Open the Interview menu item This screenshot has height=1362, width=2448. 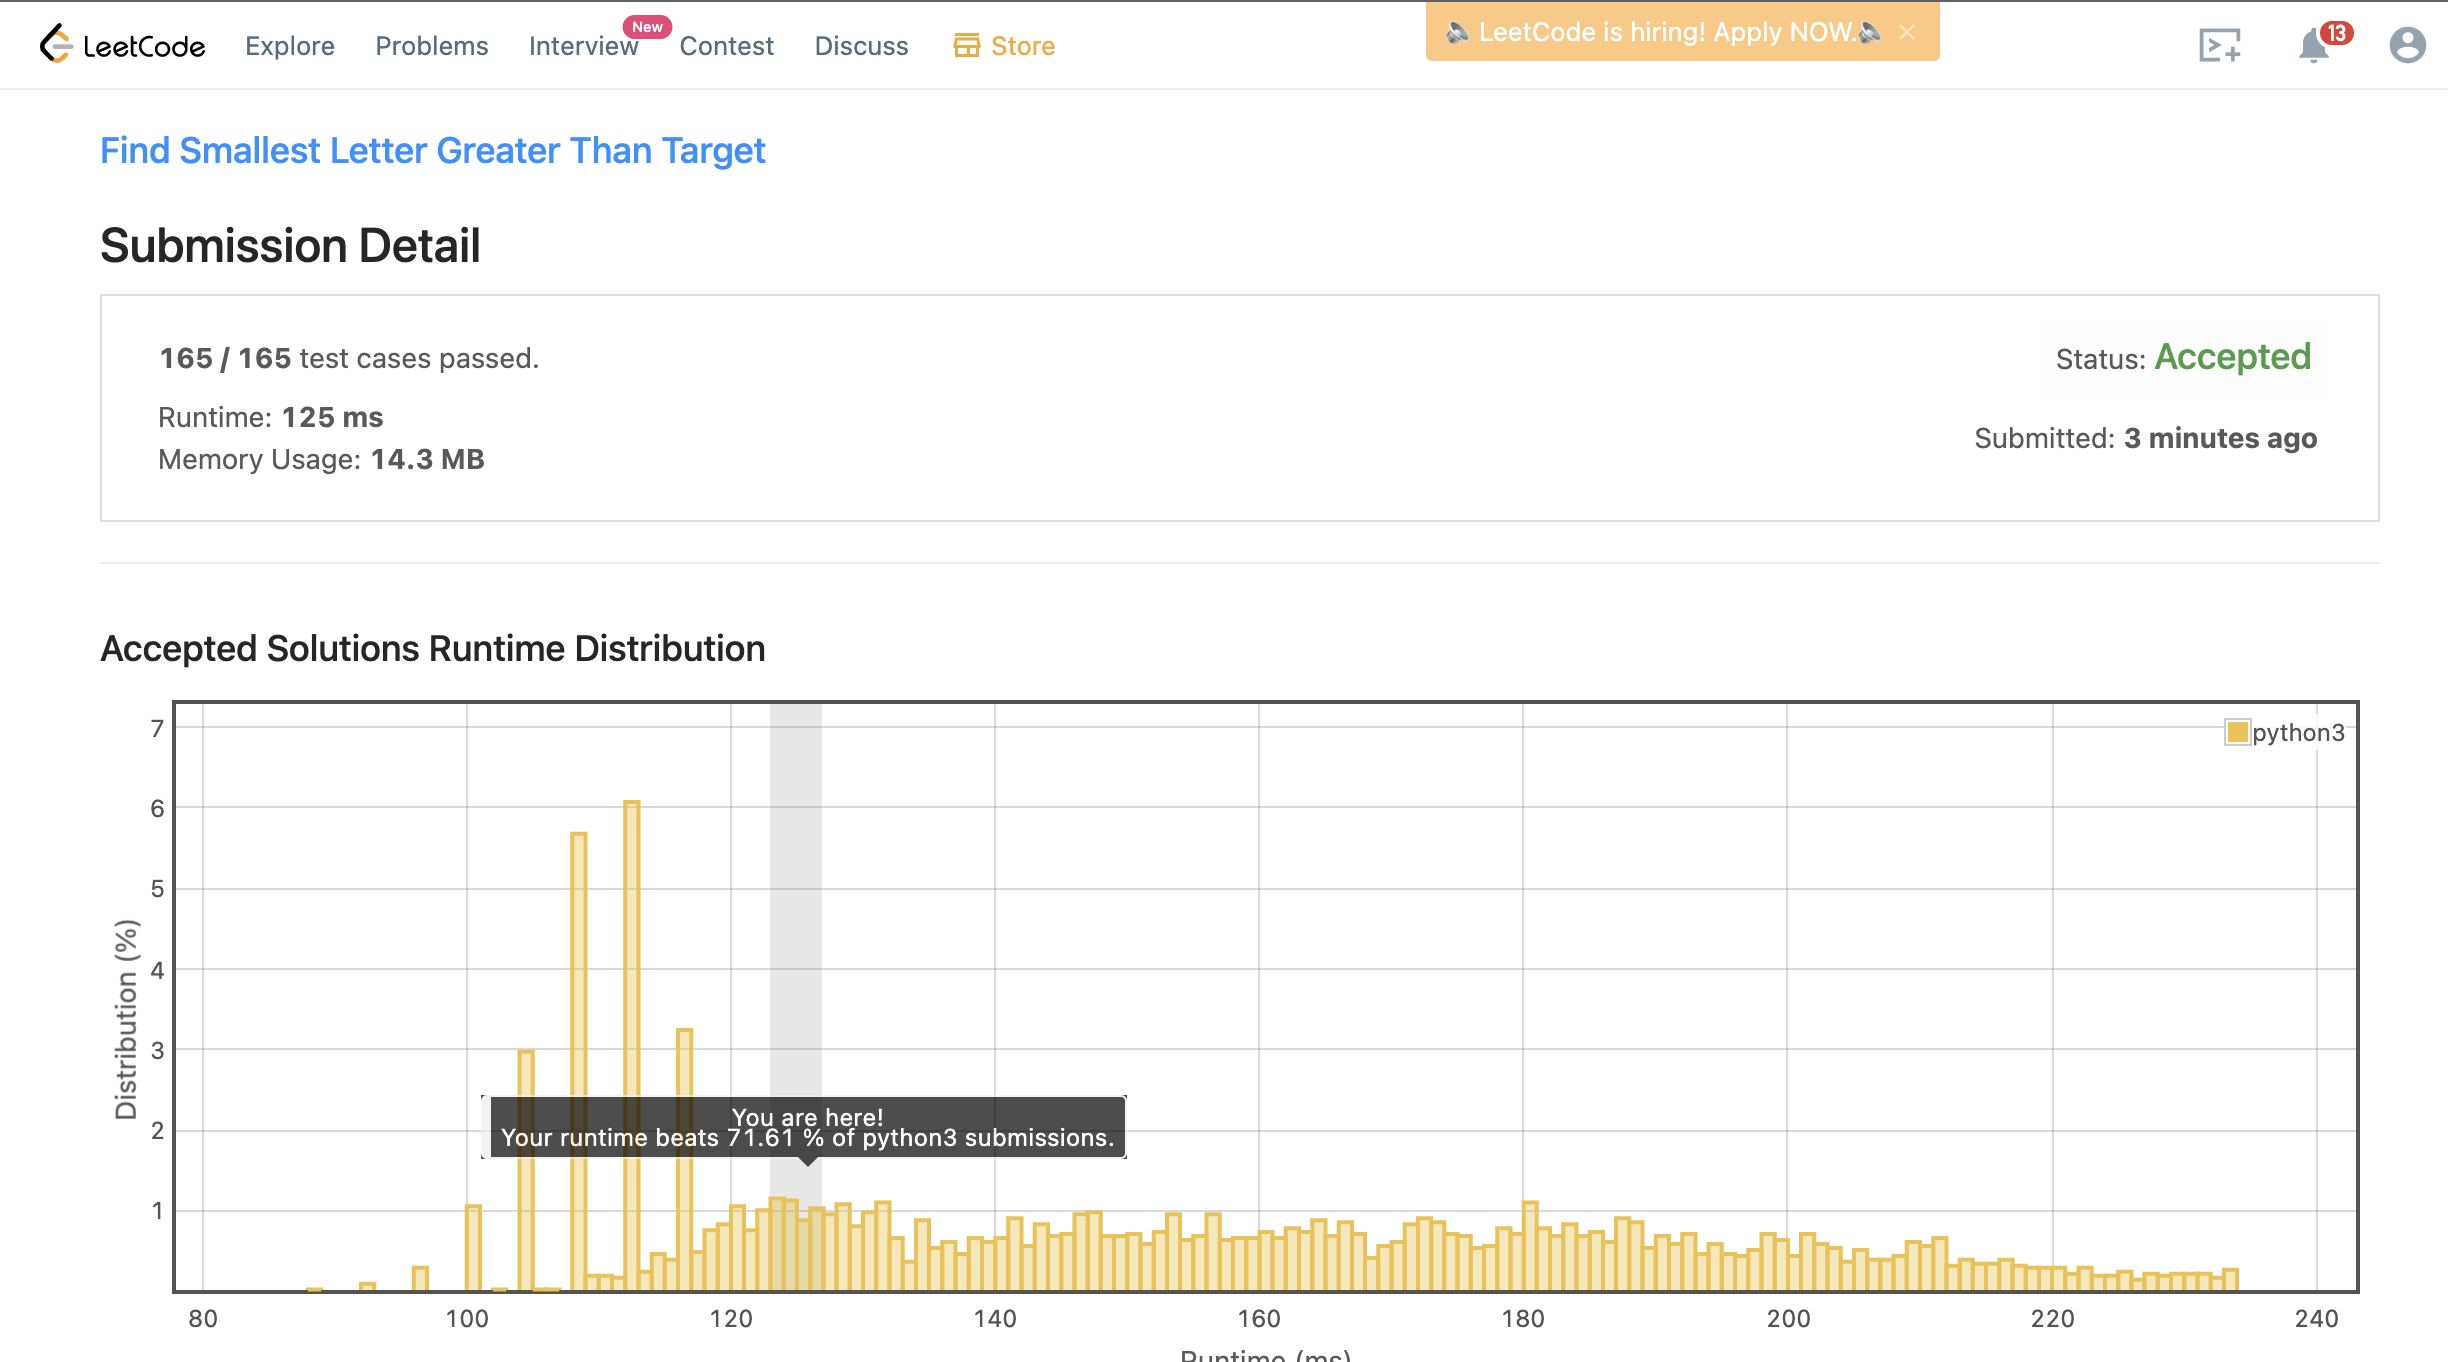[x=583, y=46]
